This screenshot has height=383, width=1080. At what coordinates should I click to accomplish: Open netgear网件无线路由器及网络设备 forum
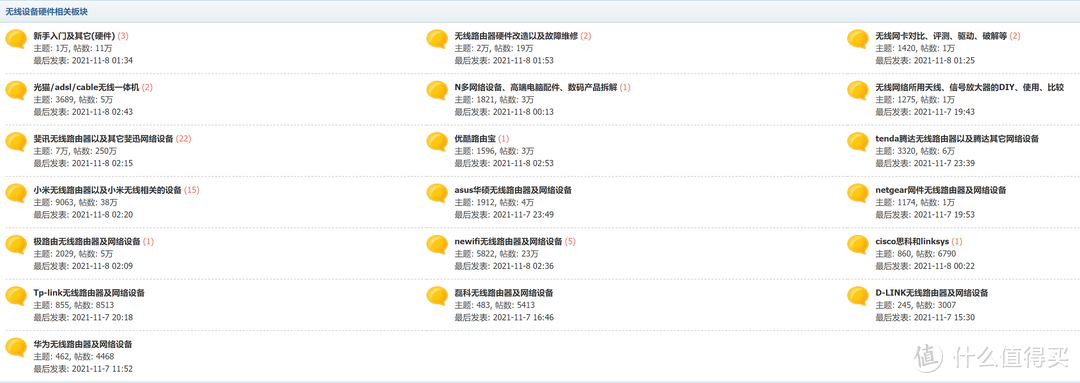pos(941,190)
